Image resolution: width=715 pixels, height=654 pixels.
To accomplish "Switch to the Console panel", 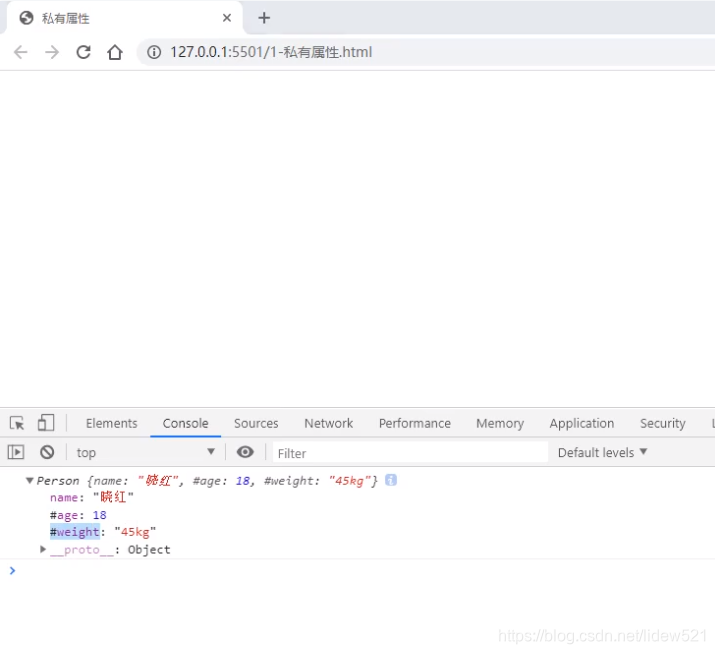I will (185, 423).
